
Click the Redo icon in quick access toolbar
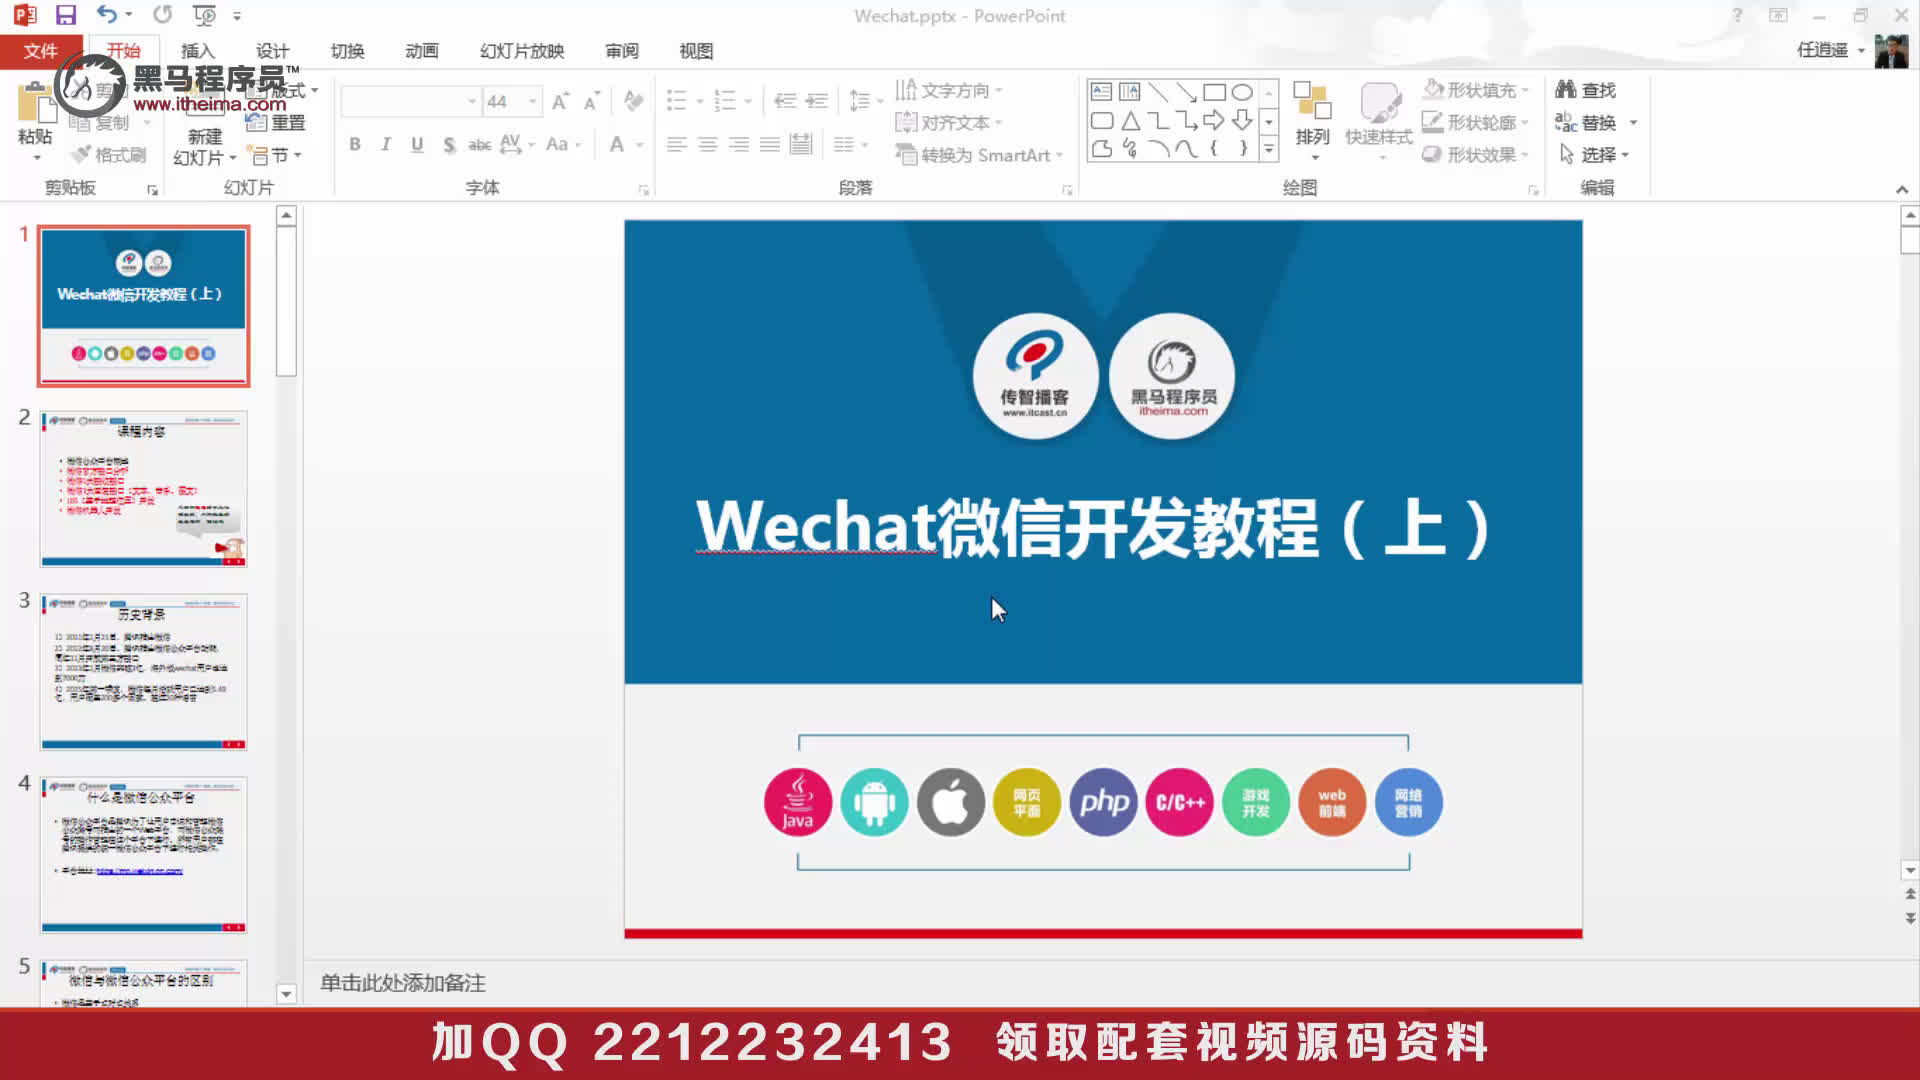coord(162,15)
